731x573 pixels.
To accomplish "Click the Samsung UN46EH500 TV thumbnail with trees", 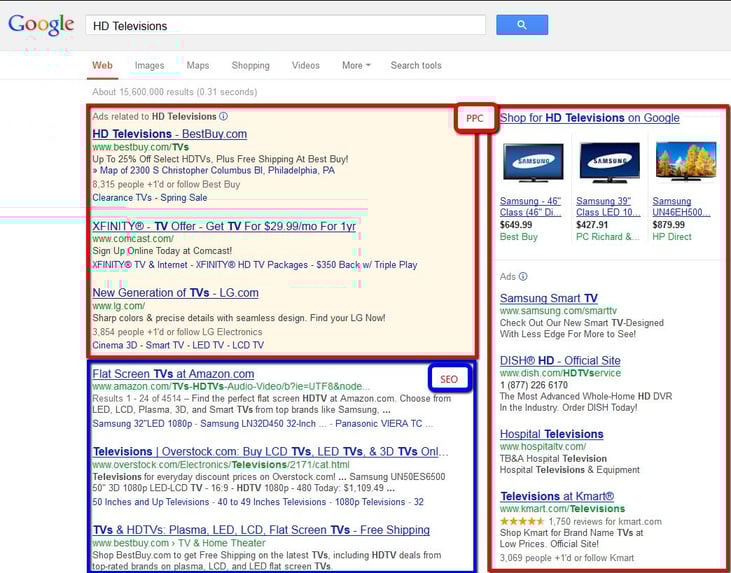I will pos(686,161).
